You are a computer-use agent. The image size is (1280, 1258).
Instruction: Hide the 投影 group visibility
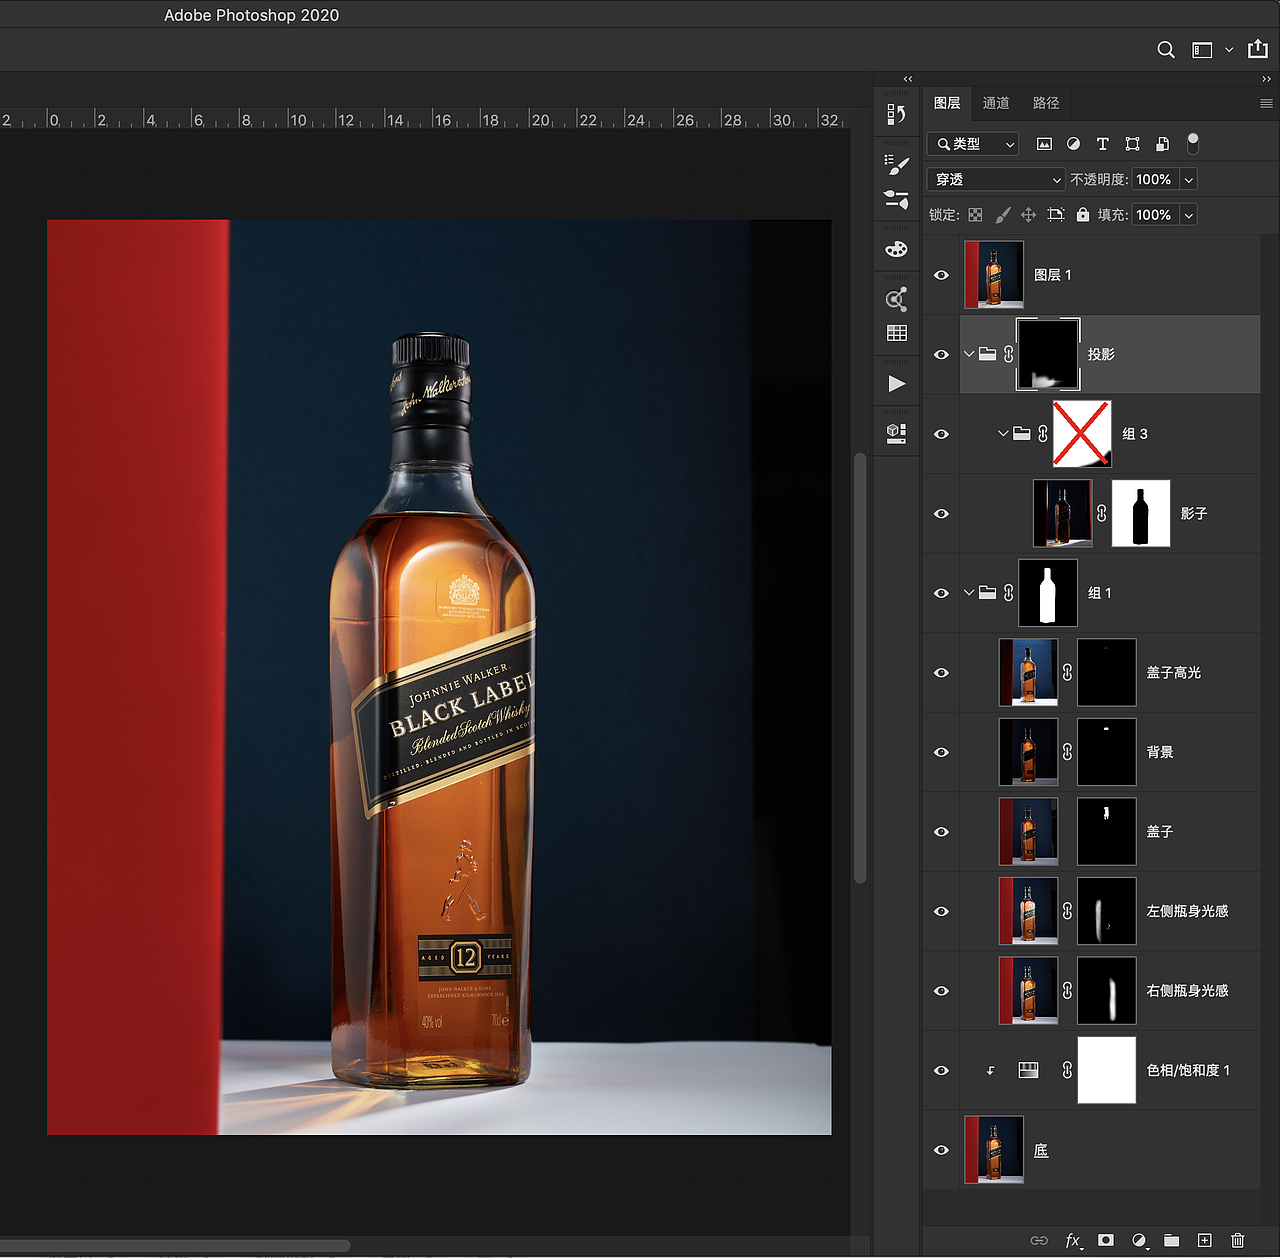click(x=941, y=354)
